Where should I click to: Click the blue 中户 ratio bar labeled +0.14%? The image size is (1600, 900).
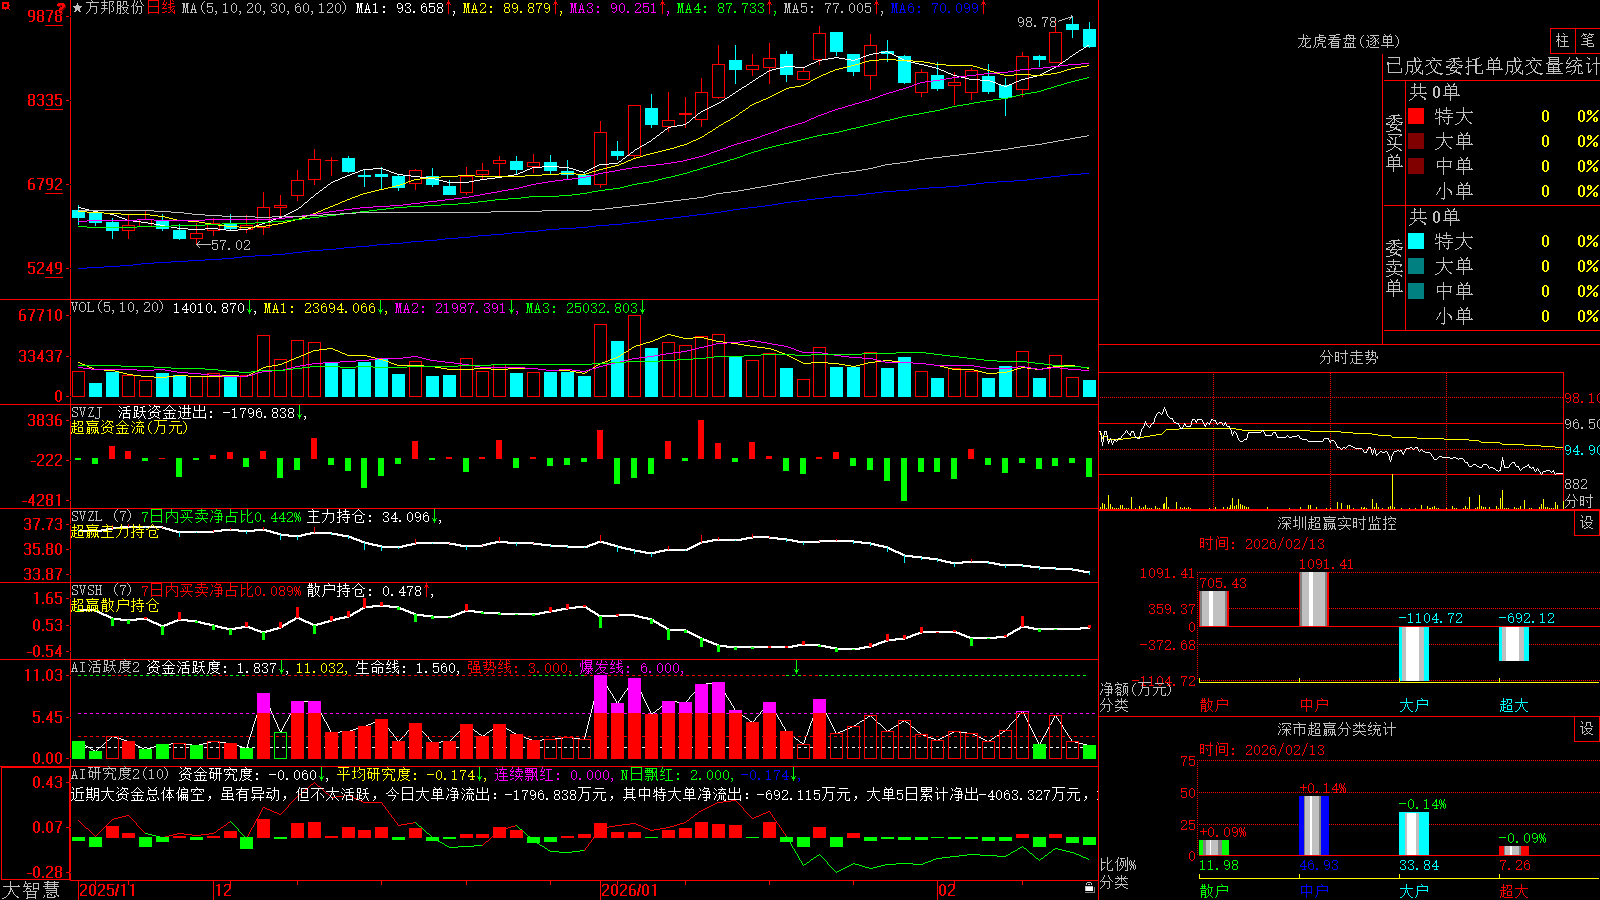(1314, 825)
